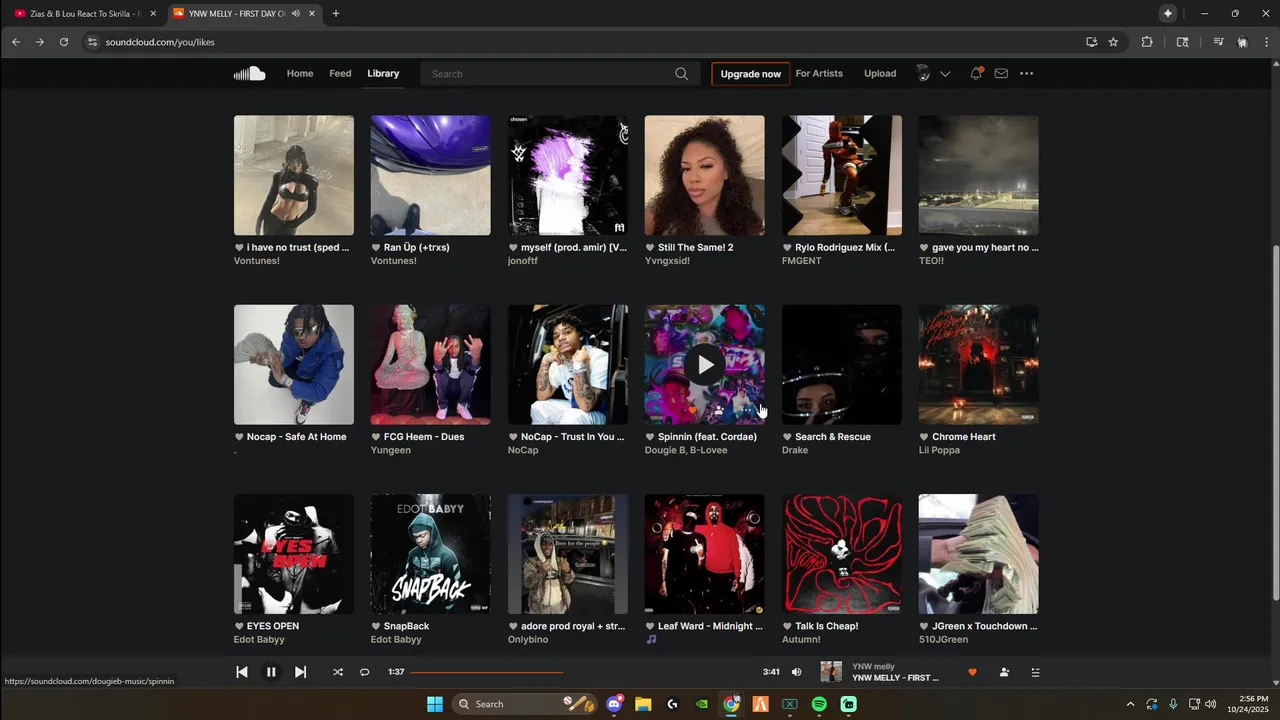
Task: Click the address bar URL
Action: (x=160, y=42)
